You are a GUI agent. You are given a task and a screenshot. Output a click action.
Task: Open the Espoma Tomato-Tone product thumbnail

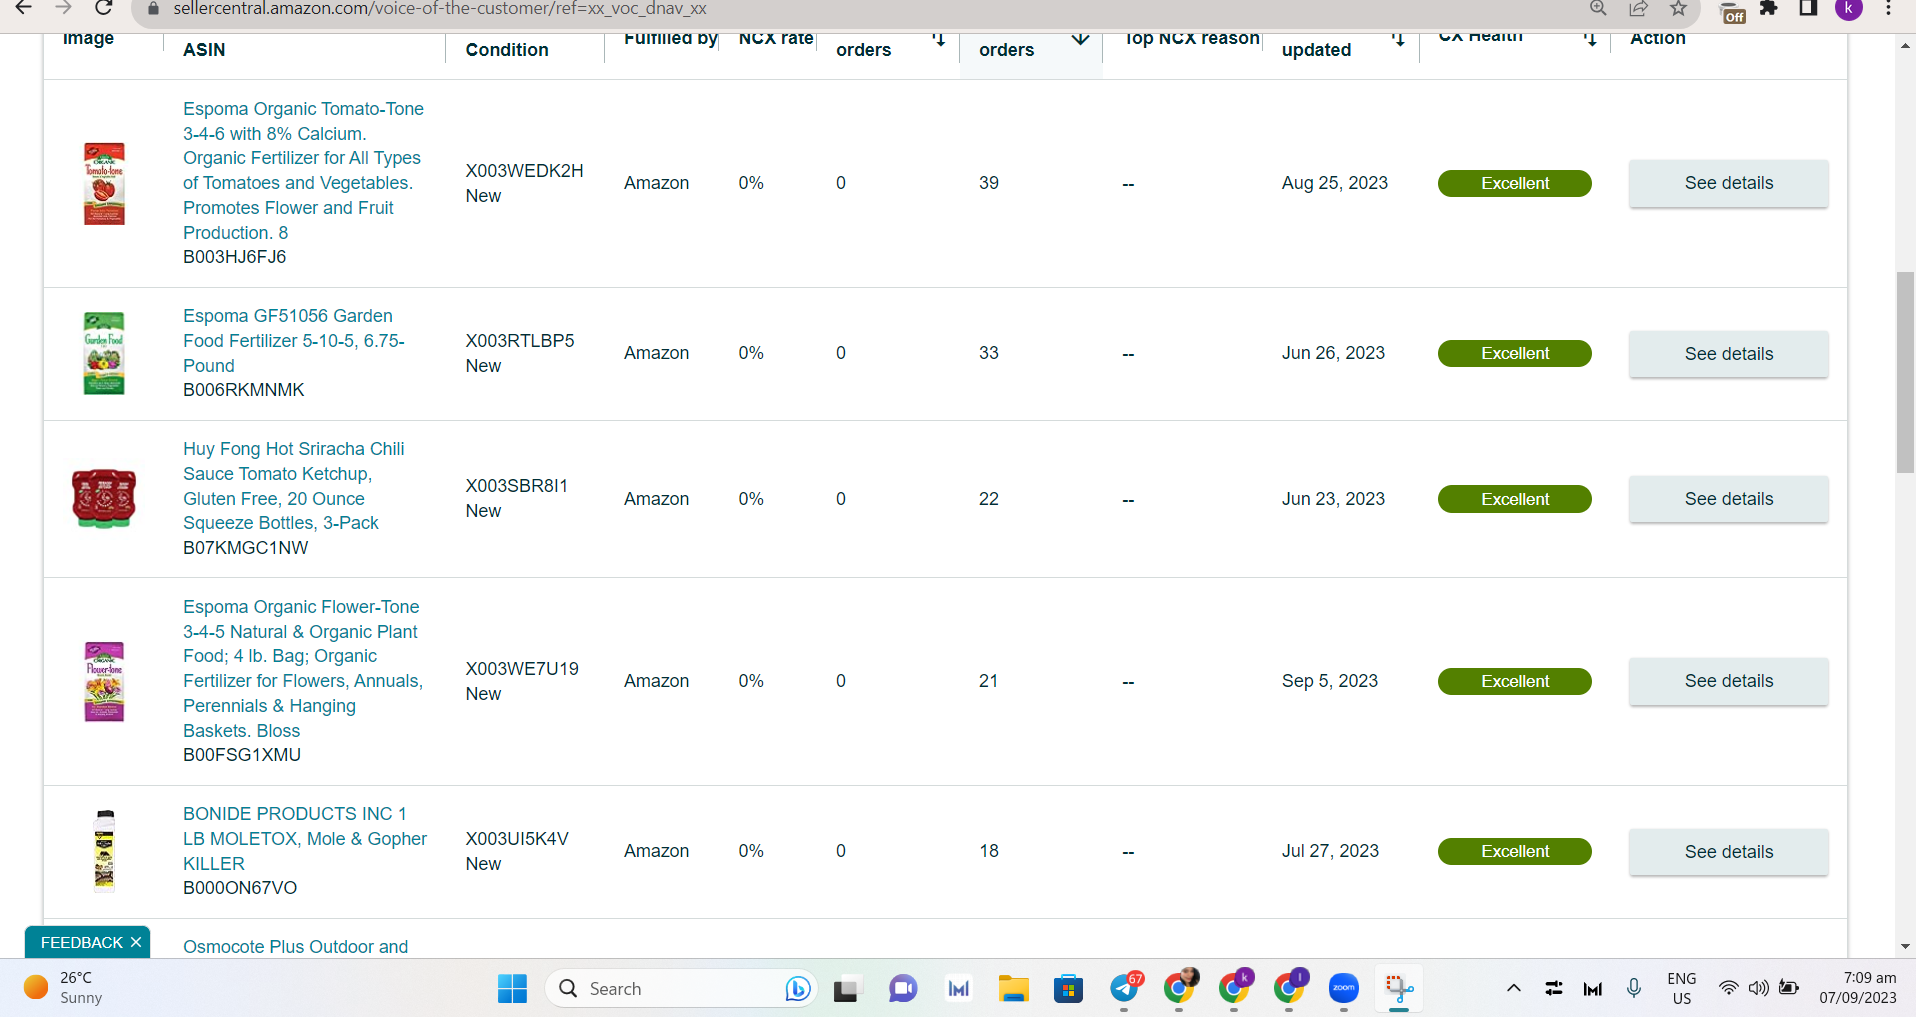click(104, 184)
